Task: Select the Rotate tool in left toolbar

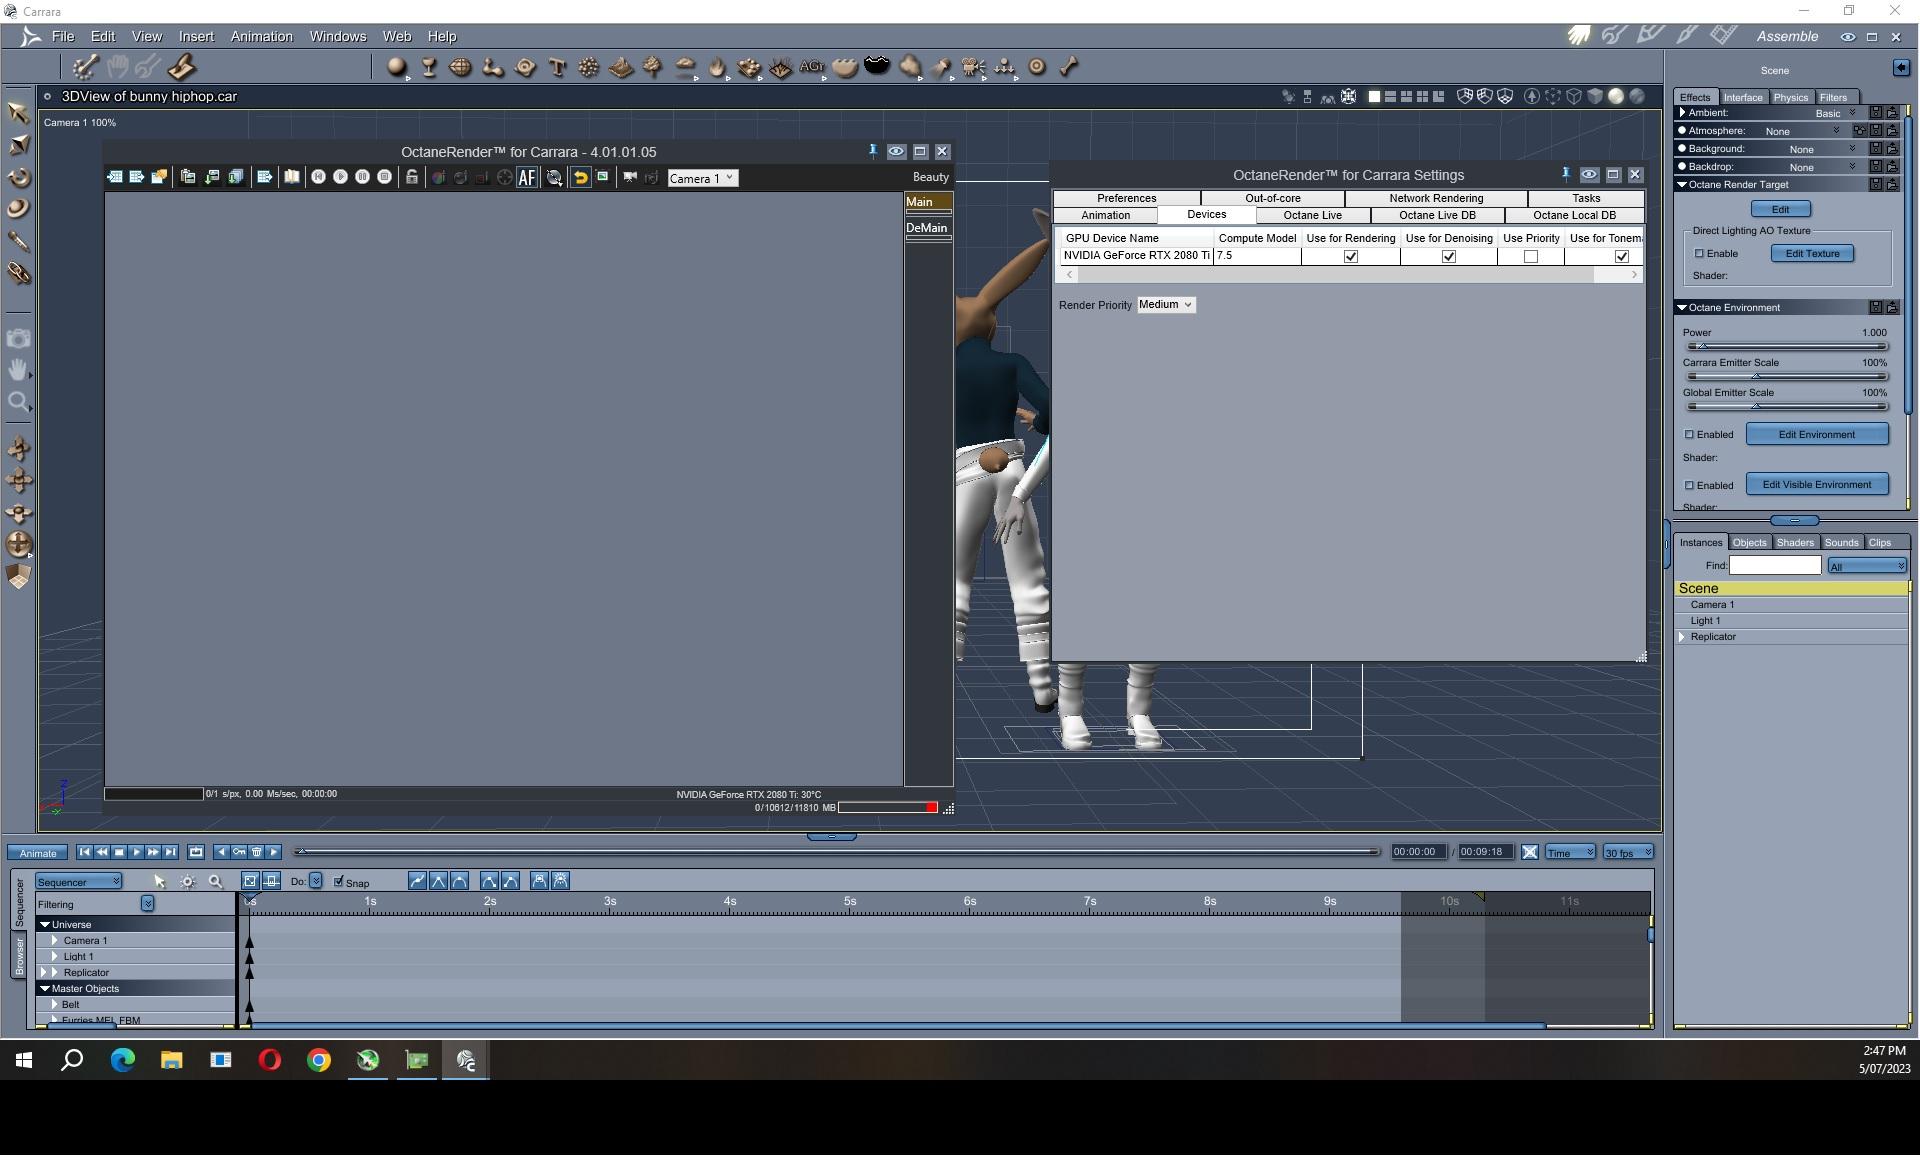Action: (19, 178)
